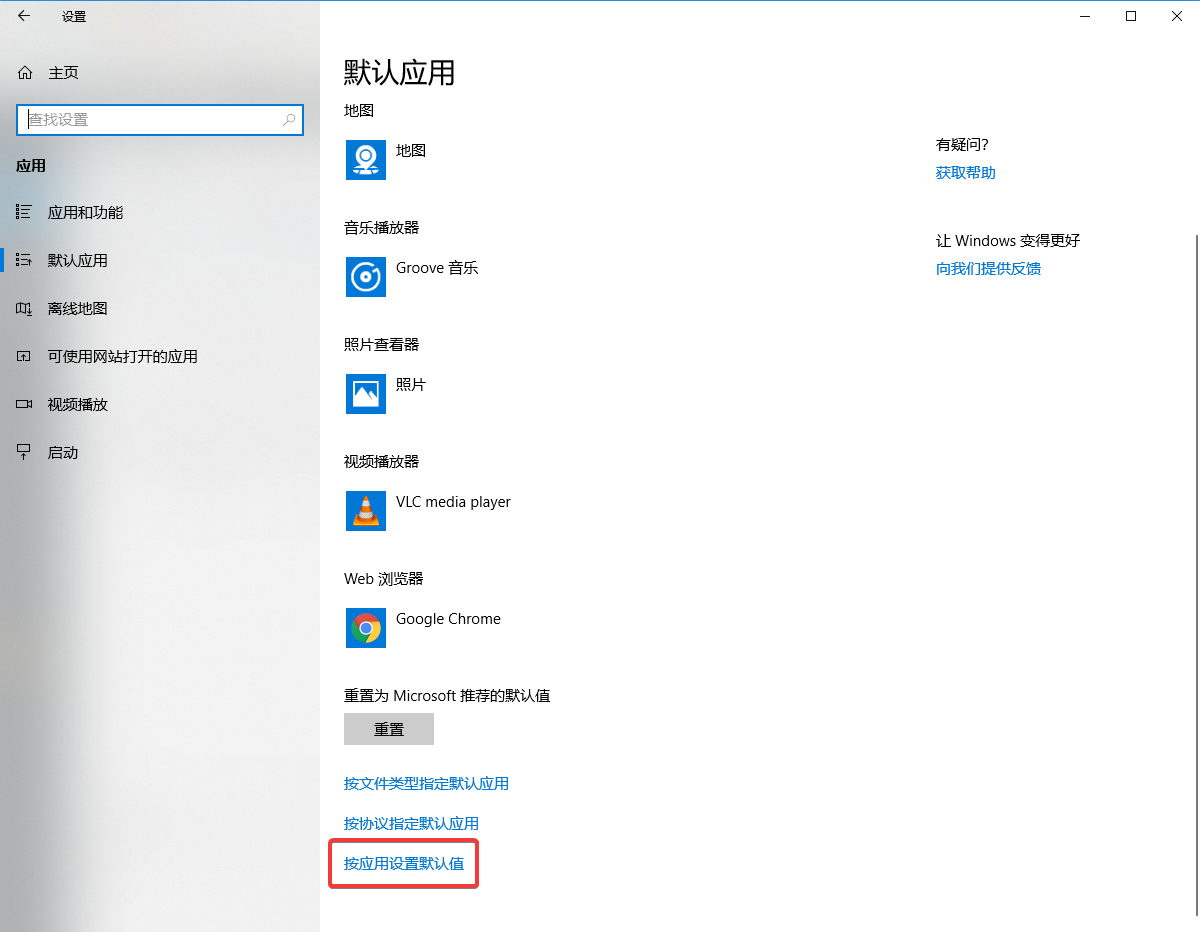Click the Web 浏览器 section label
The height and width of the screenshot is (932, 1200).
tap(384, 578)
